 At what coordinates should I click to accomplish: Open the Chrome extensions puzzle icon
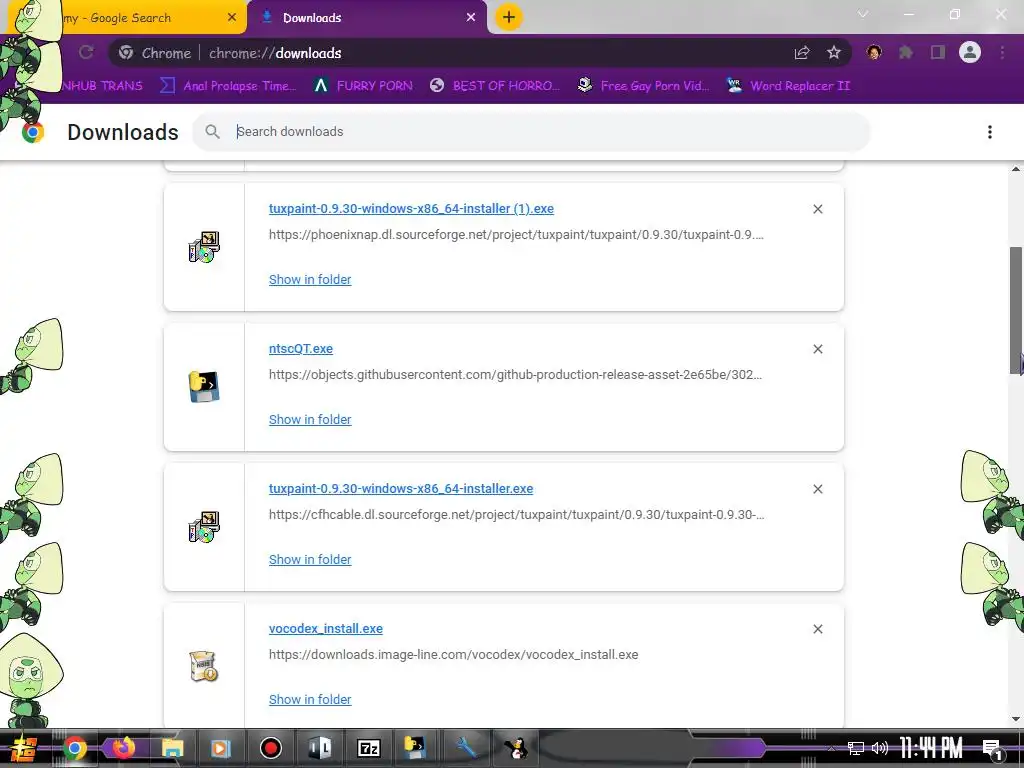[x=906, y=52]
